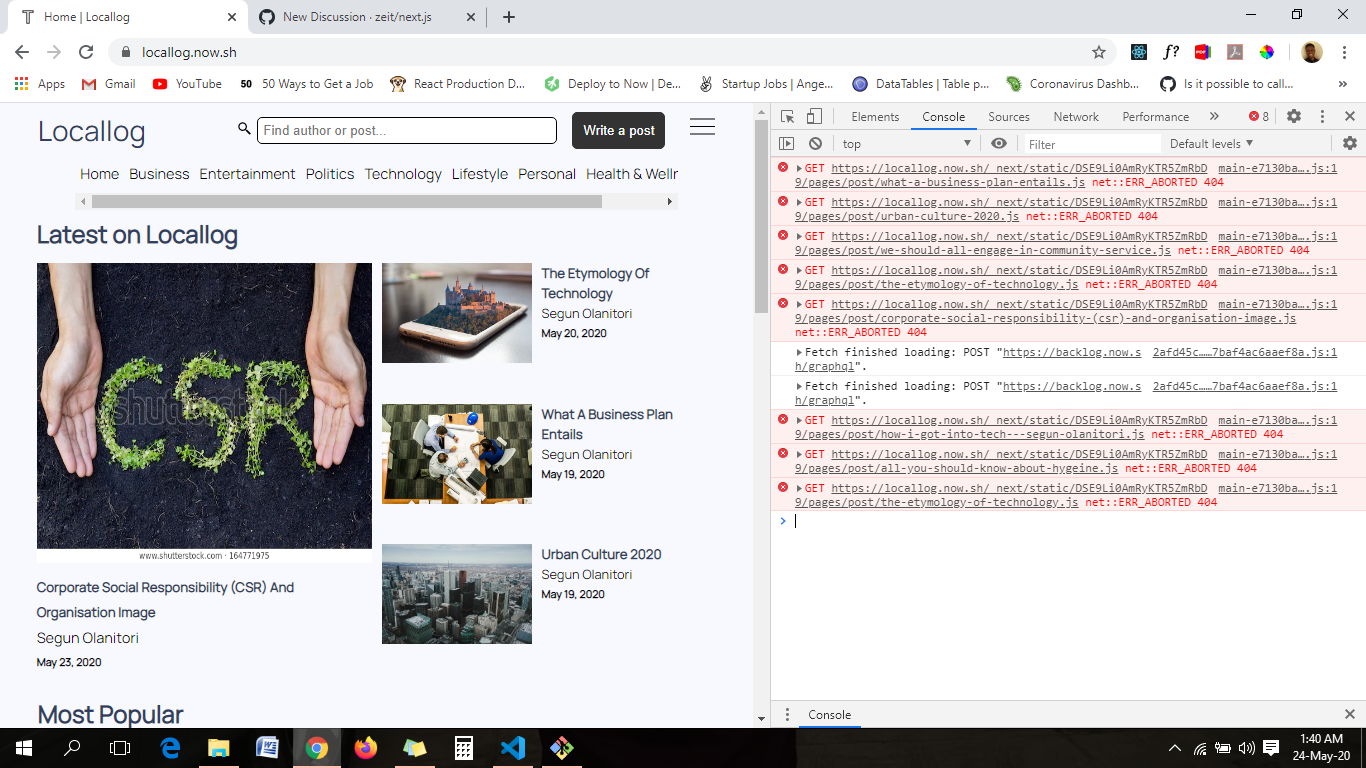Open the Gmail bookmark
1366x768 pixels.
pos(109,84)
